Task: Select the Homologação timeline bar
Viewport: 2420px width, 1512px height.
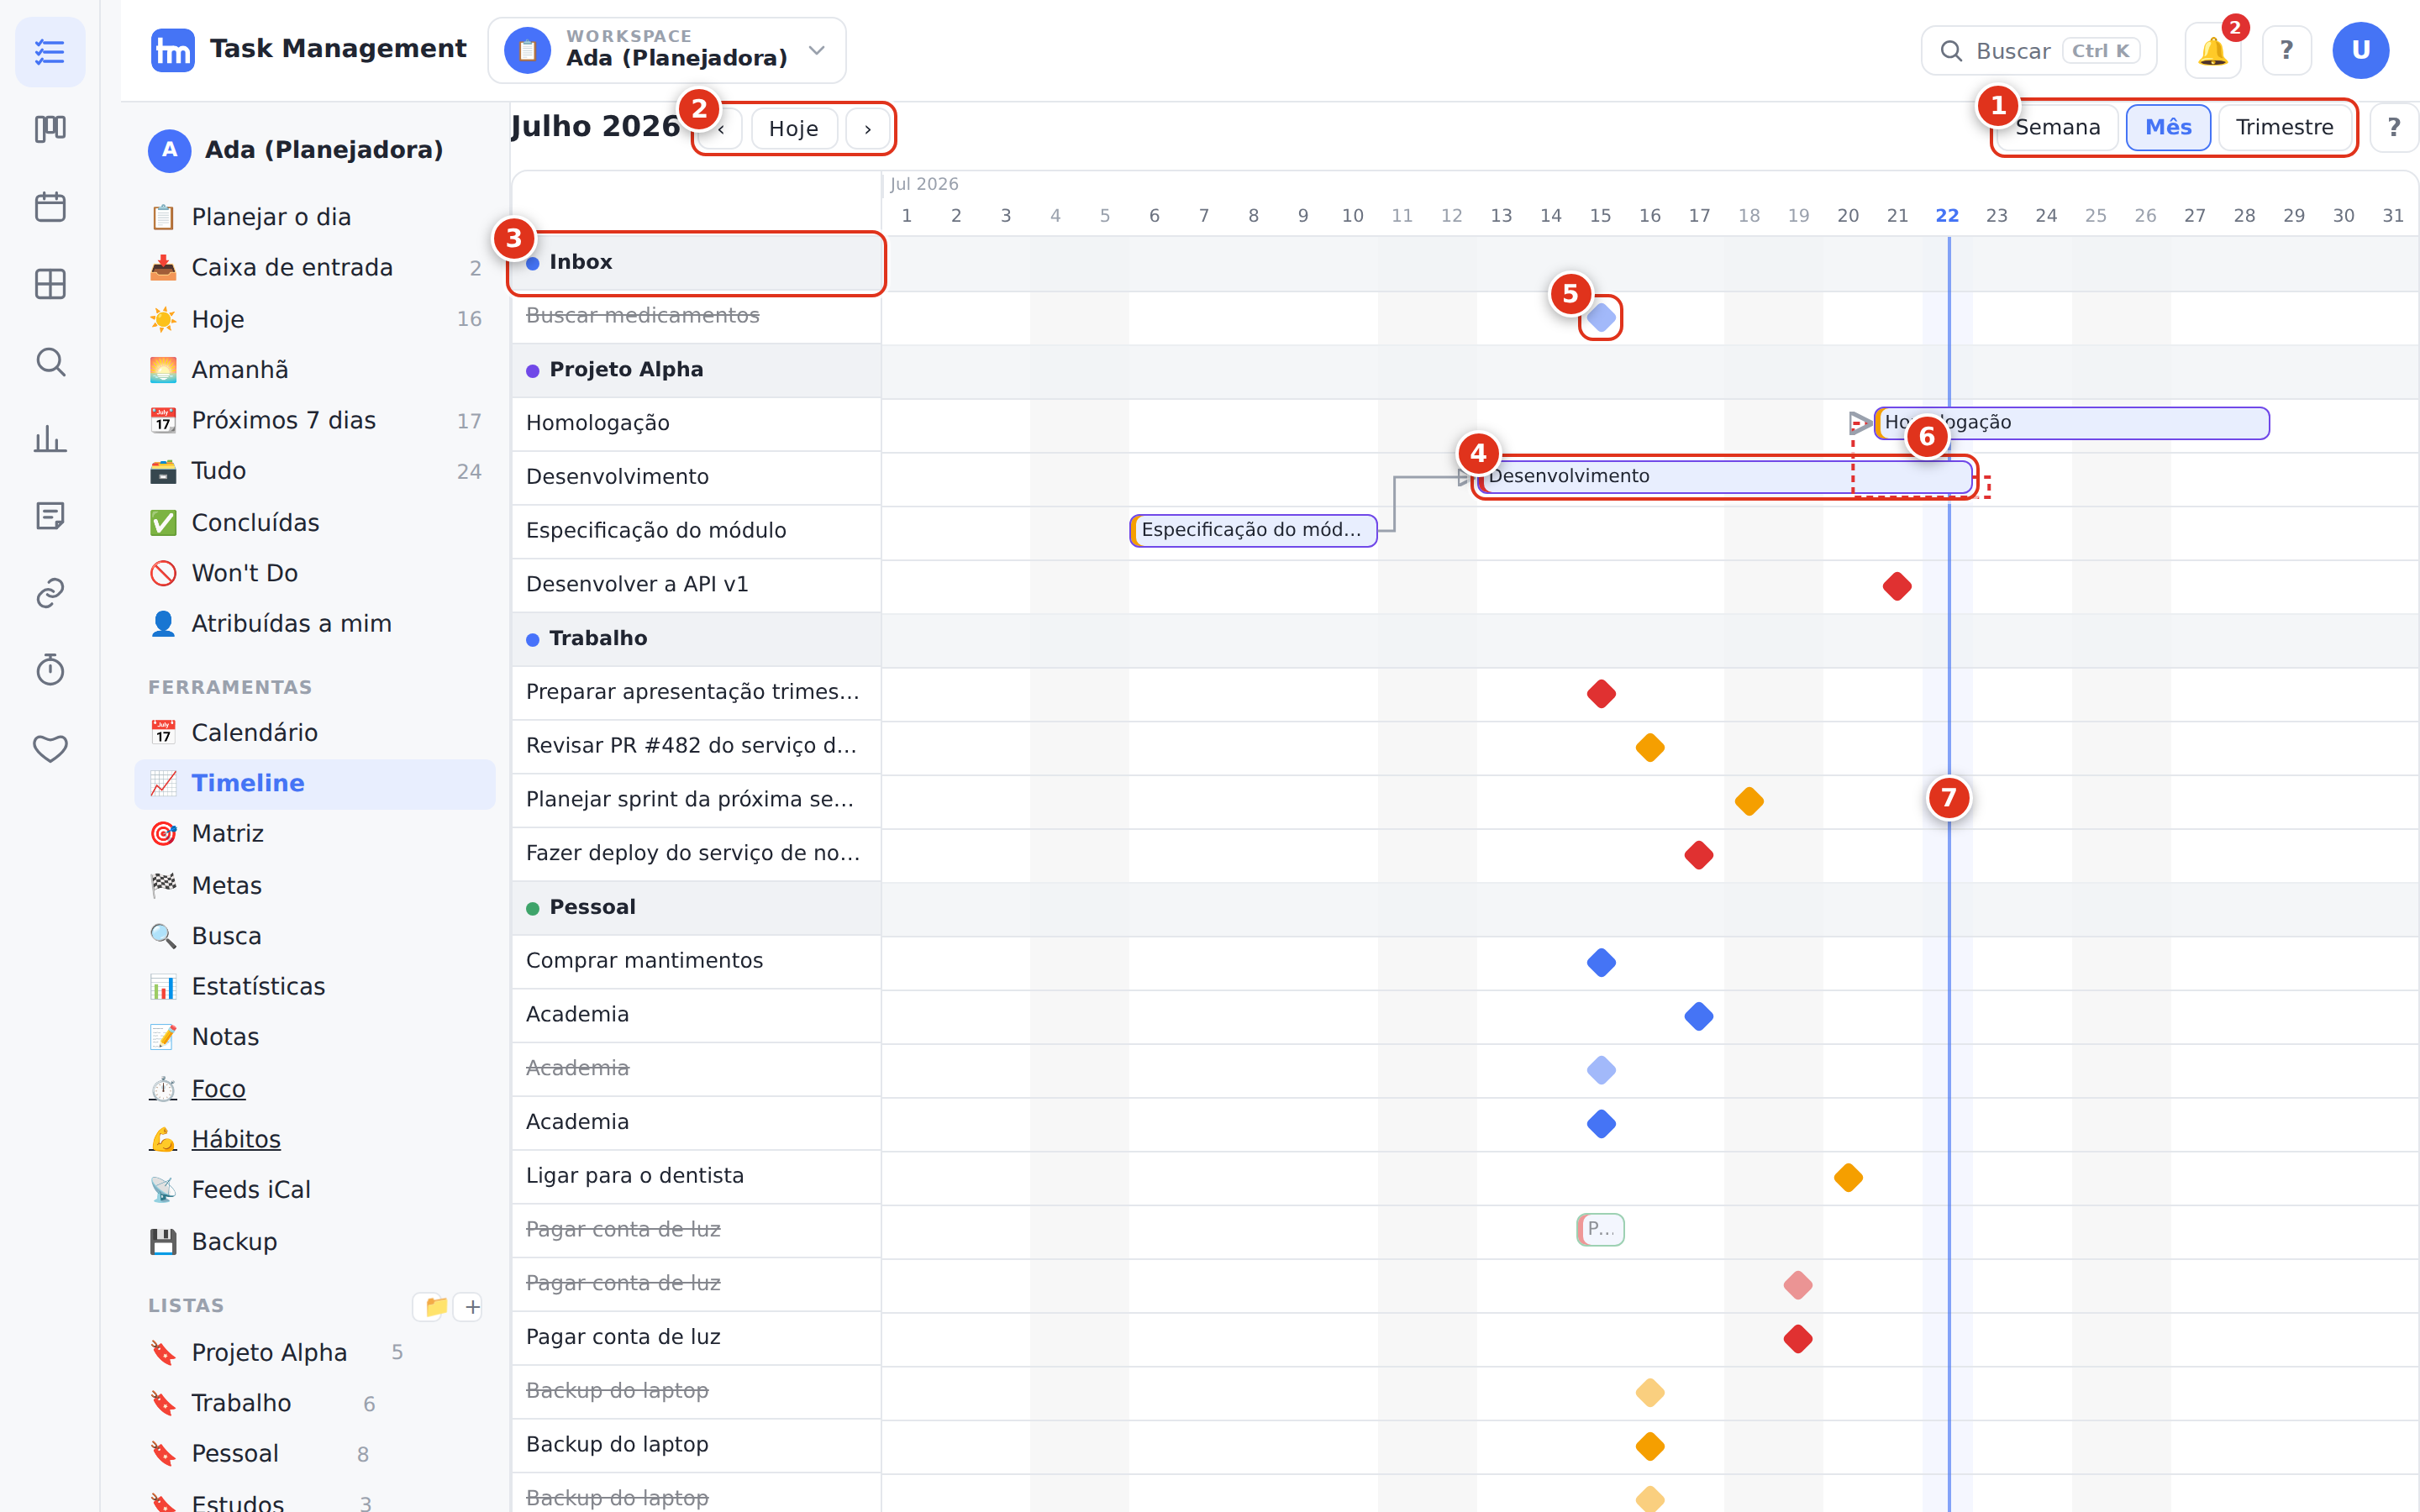Action: [2072, 423]
